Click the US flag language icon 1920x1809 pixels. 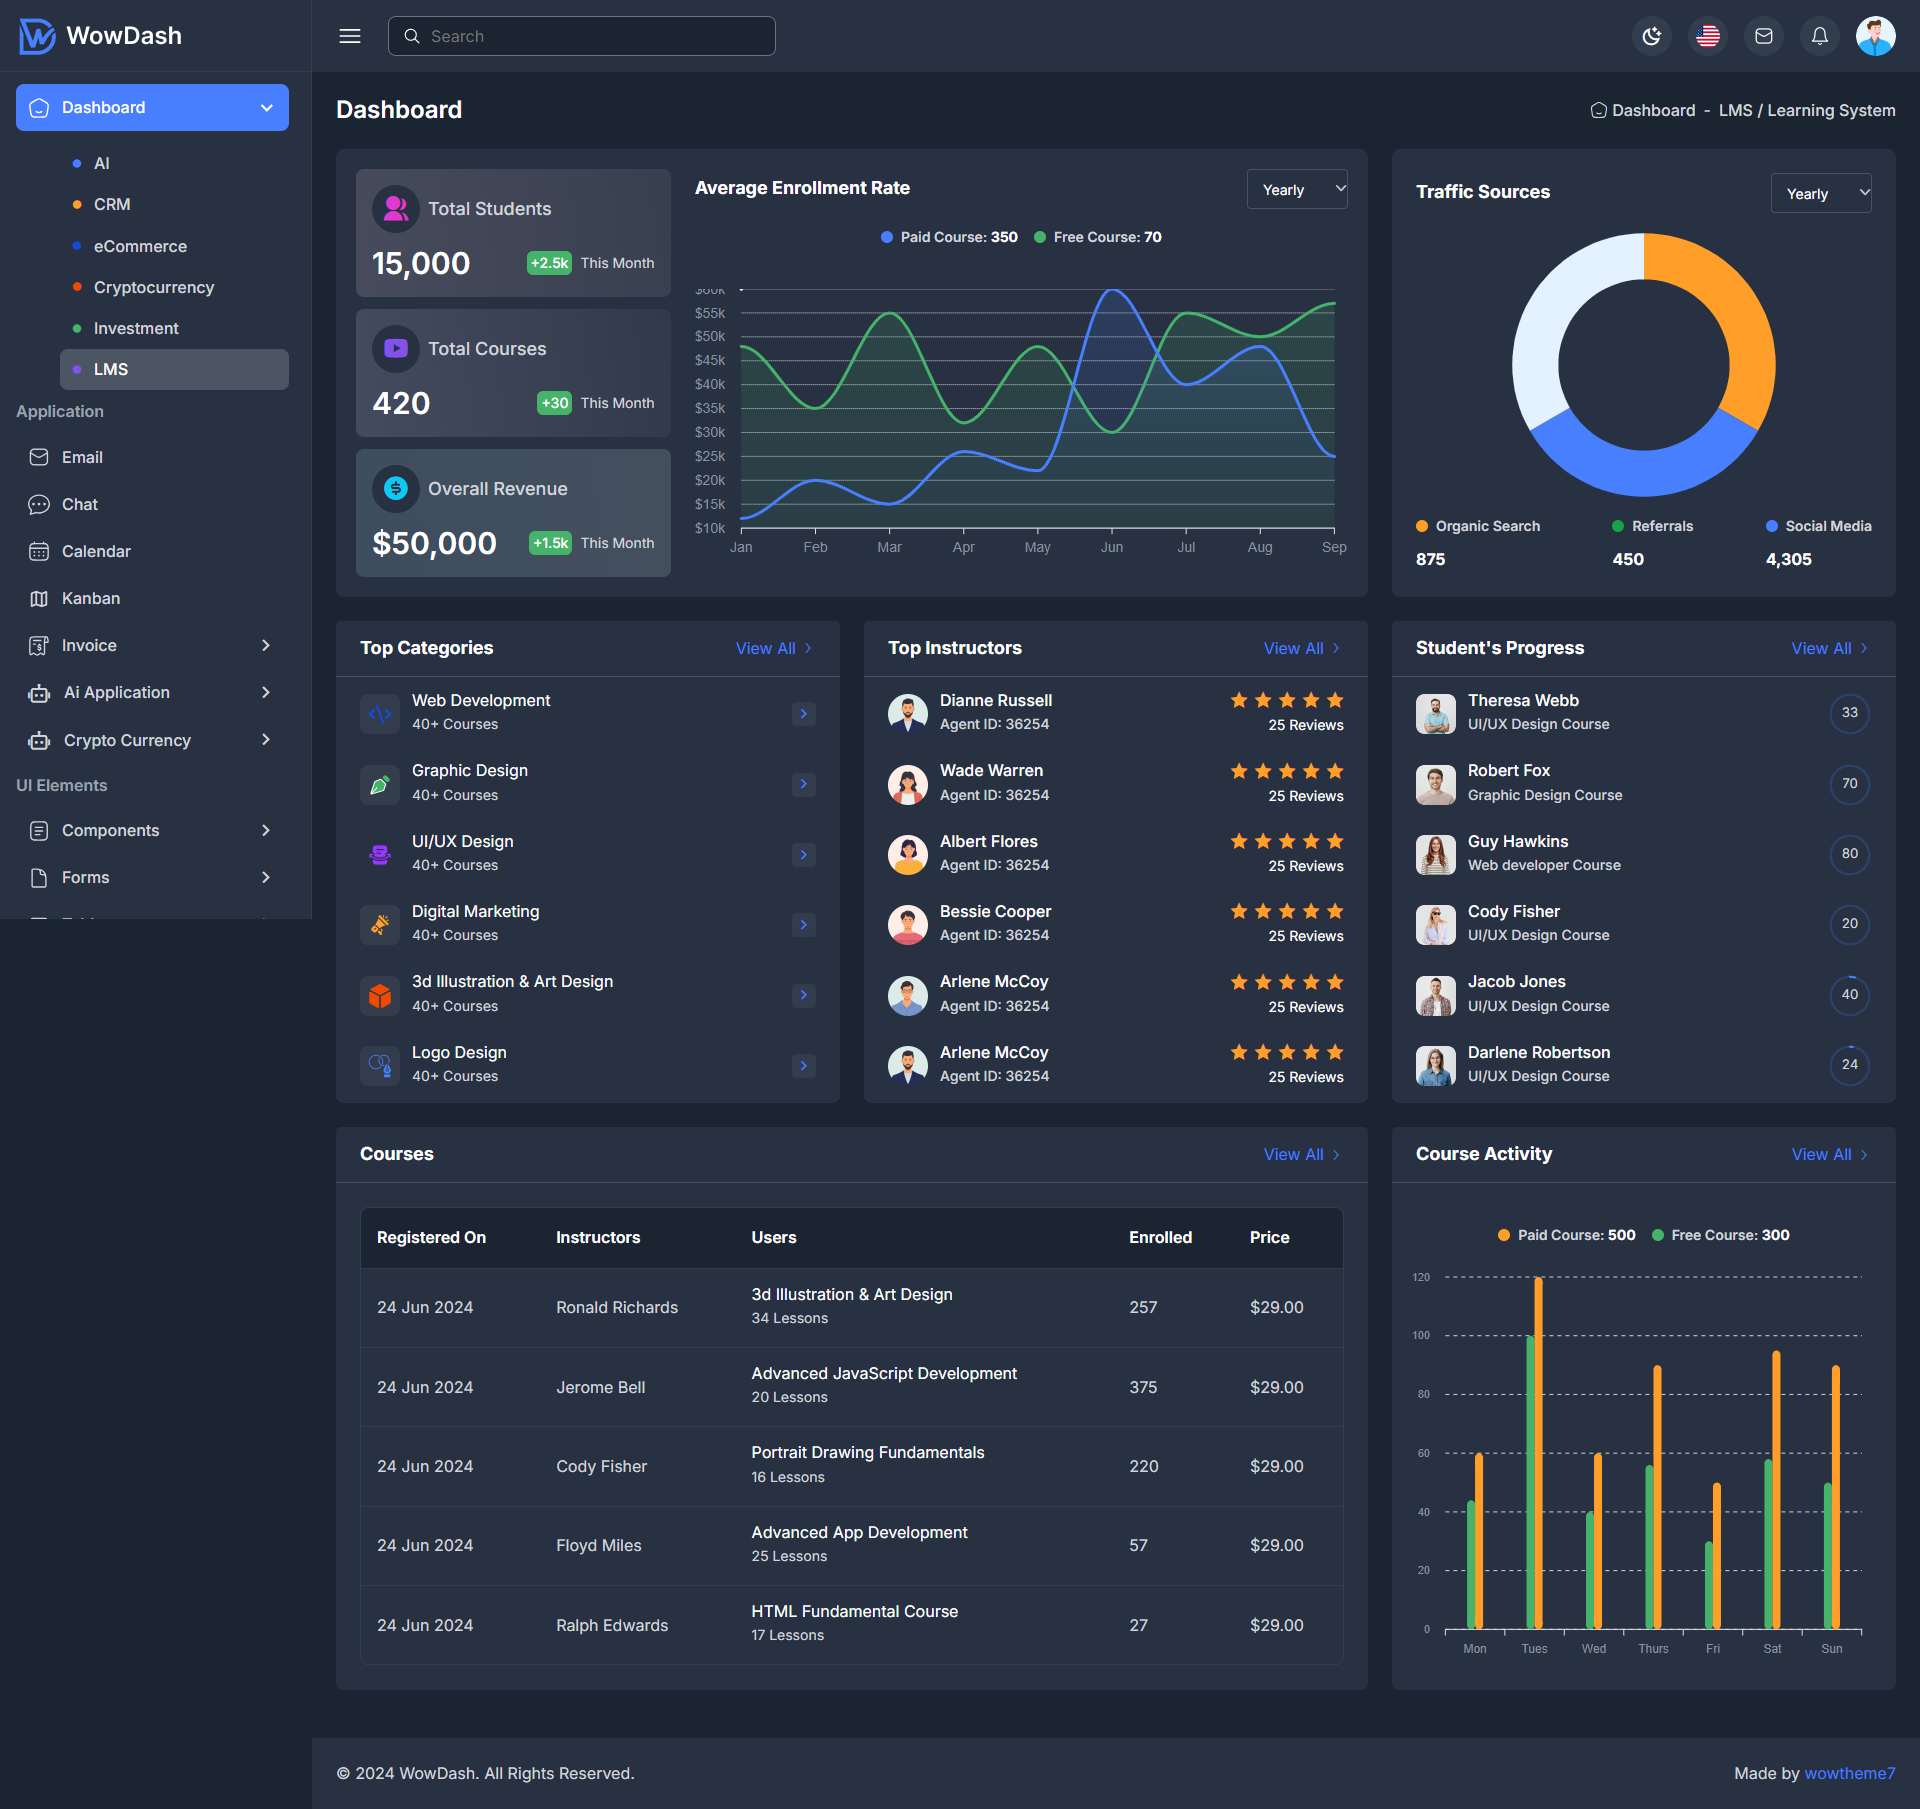coord(1707,35)
